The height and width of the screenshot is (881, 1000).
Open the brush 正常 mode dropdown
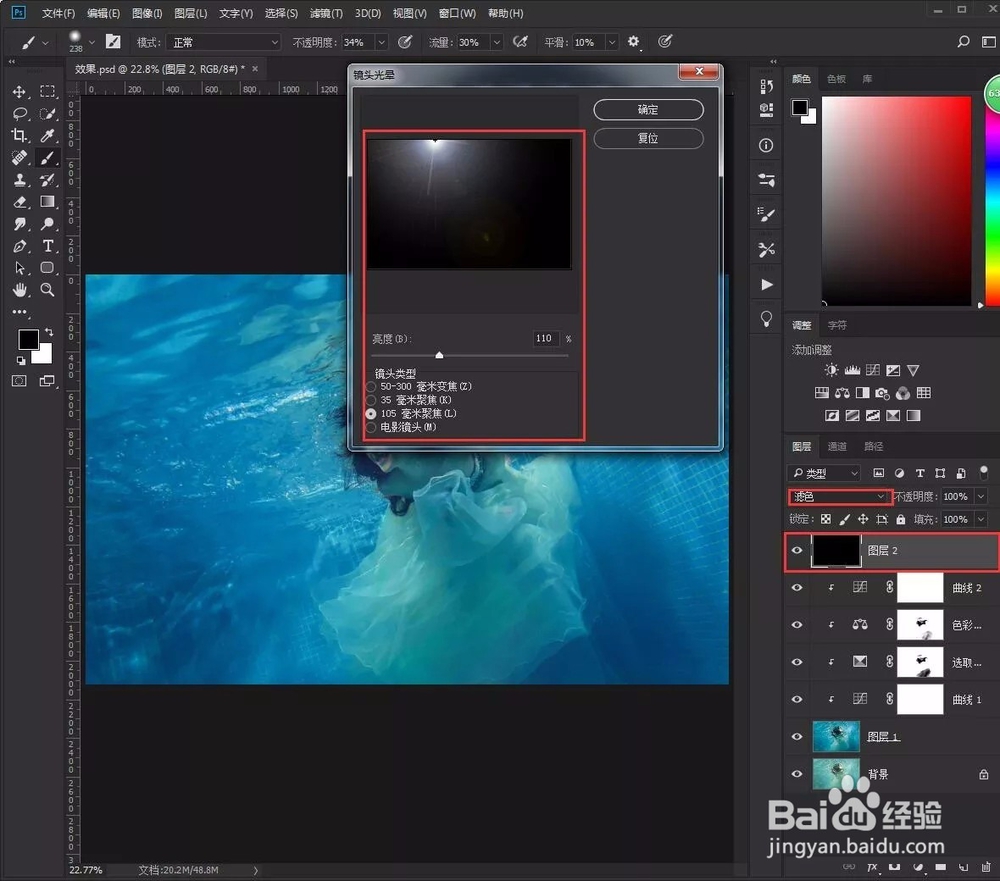225,42
